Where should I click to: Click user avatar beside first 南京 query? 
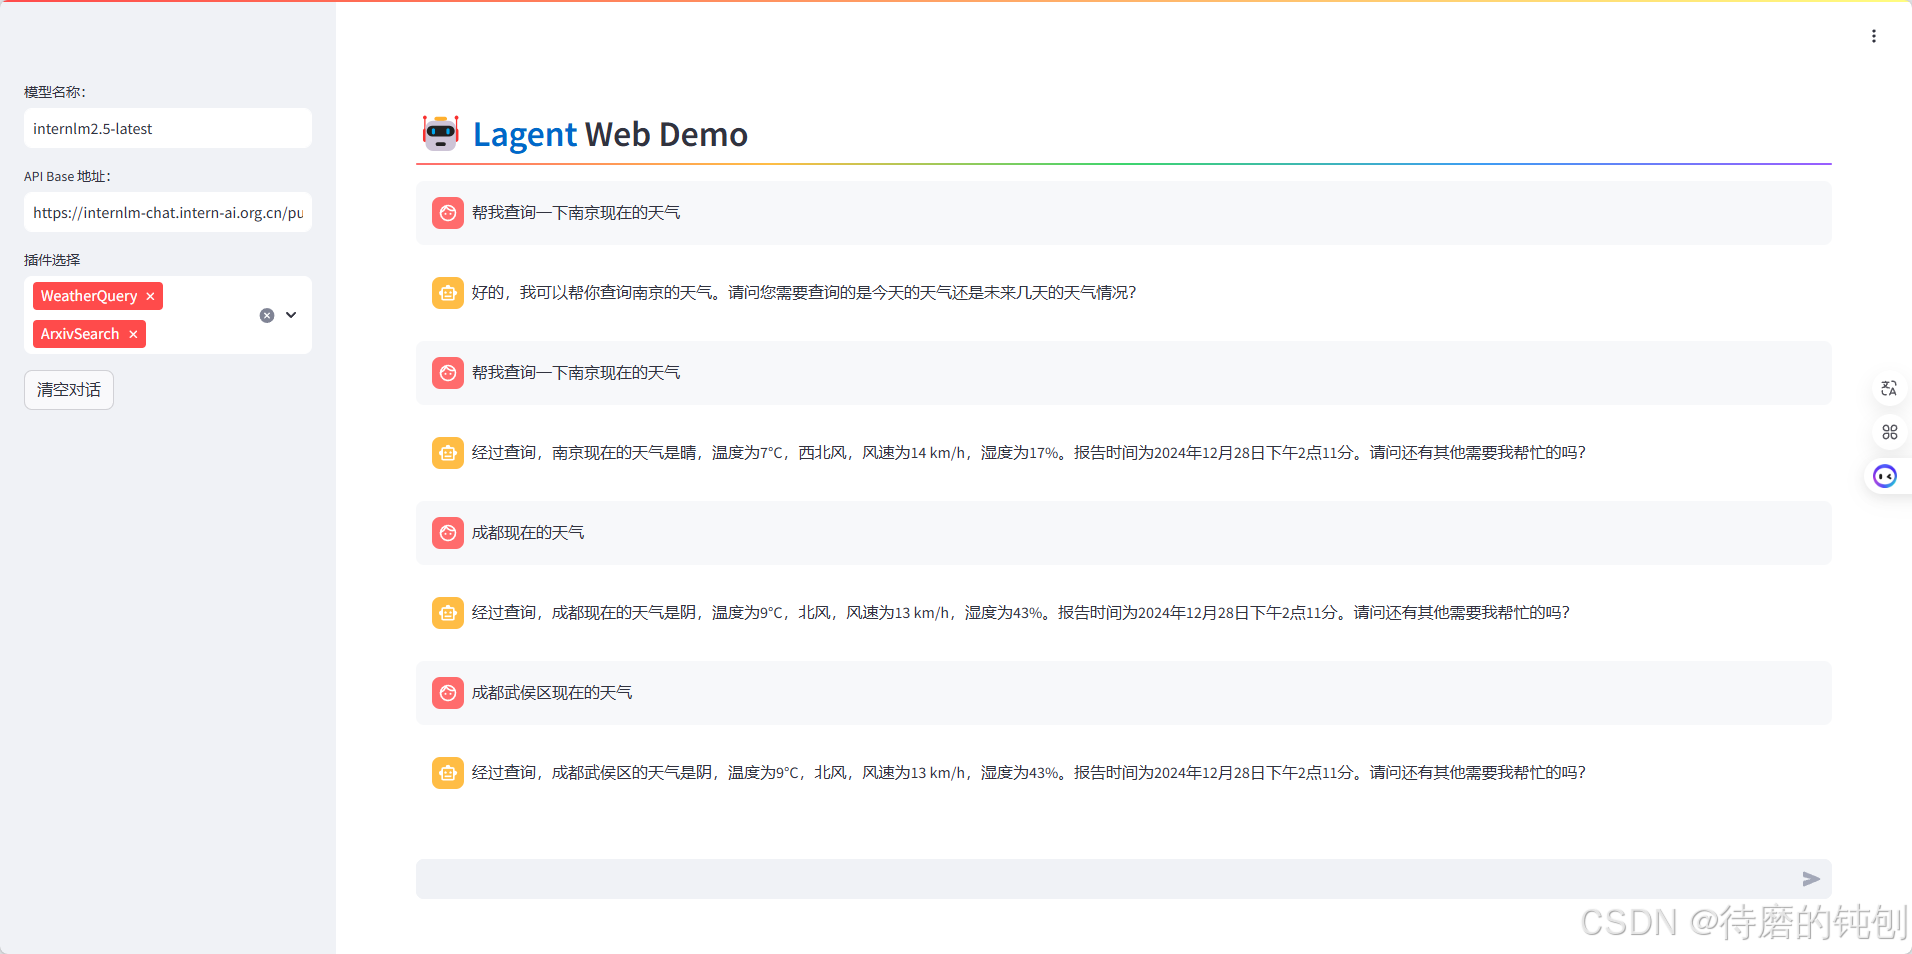click(448, 213)
